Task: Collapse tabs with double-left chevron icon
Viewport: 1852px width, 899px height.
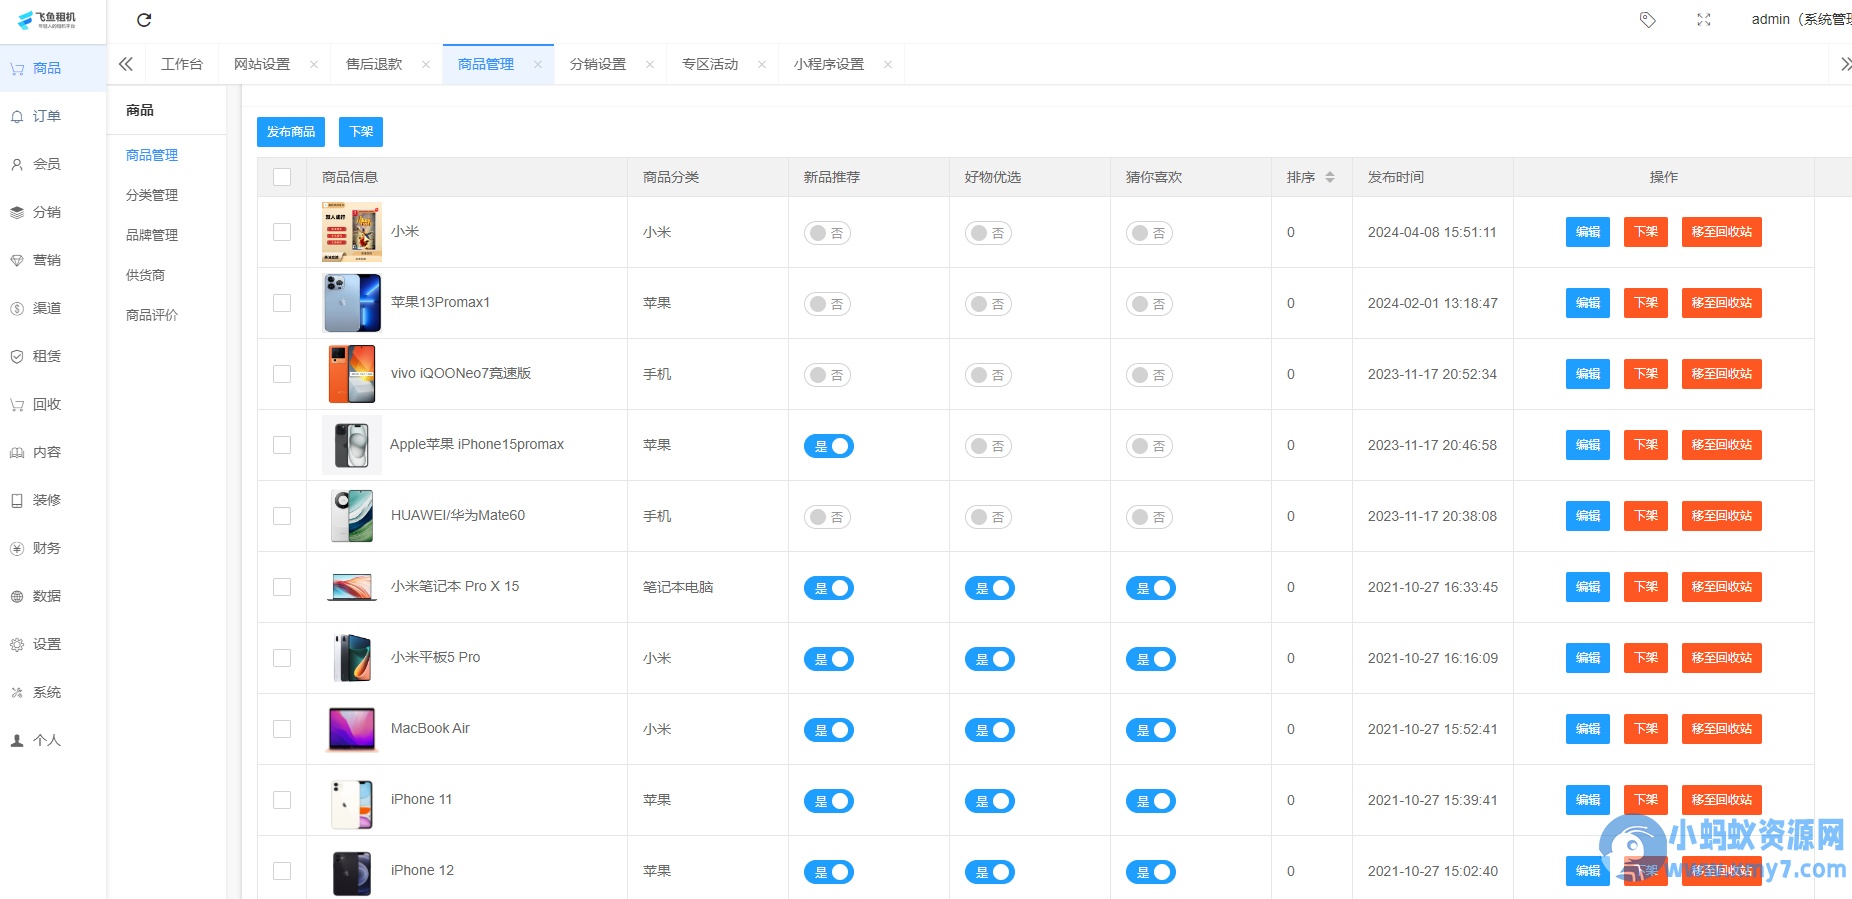Action: click(126, 64)
